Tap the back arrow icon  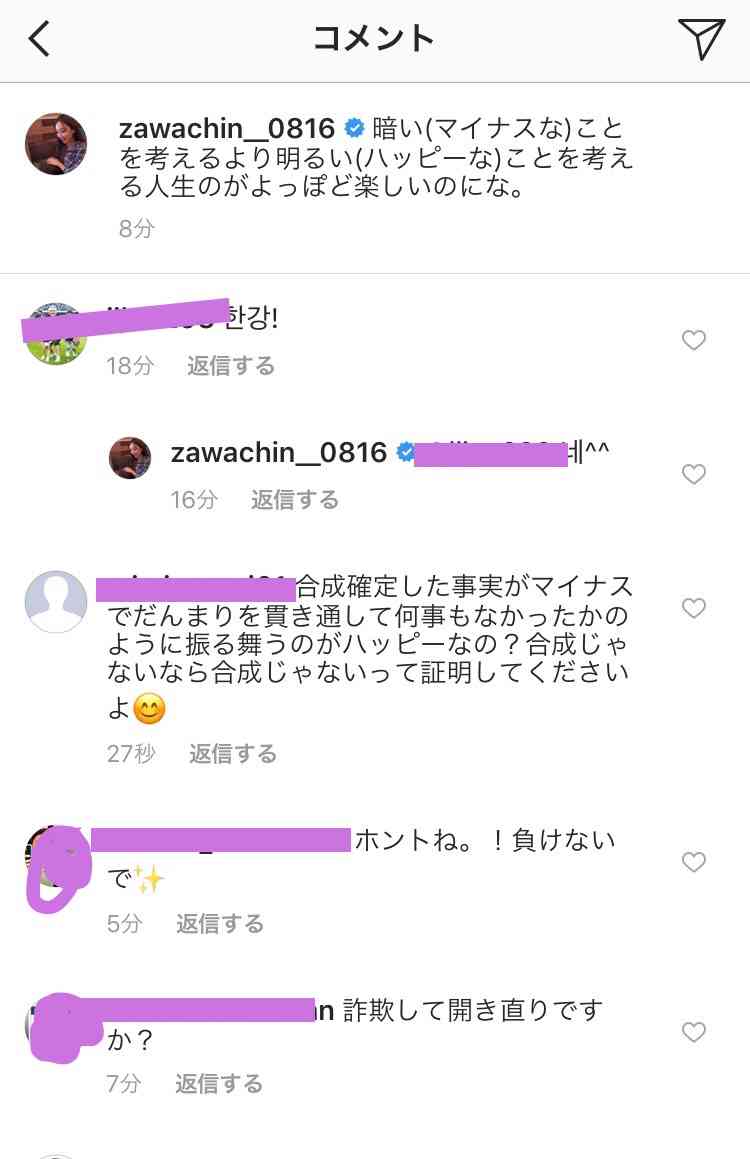39,38
